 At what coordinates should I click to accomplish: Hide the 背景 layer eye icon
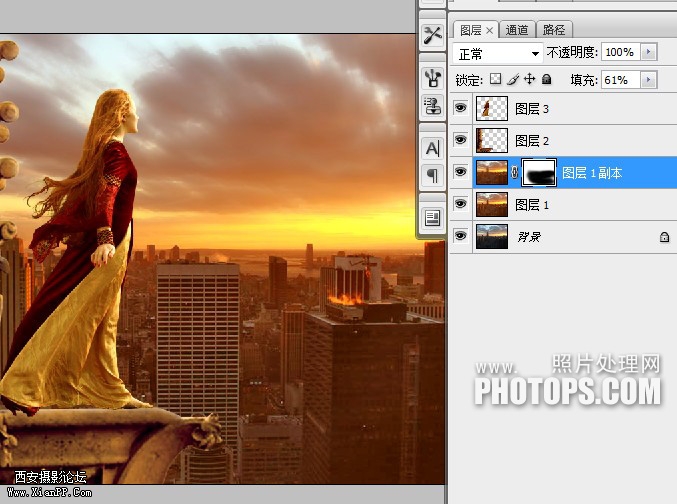(x=461, y=236)
